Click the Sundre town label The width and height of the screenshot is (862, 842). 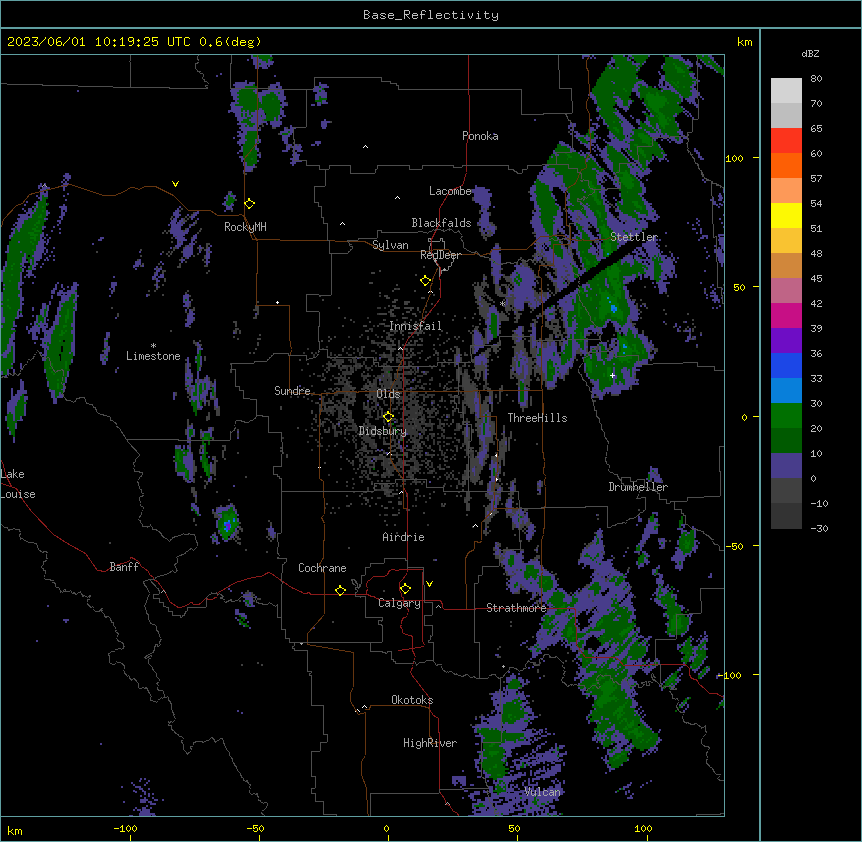292,391
